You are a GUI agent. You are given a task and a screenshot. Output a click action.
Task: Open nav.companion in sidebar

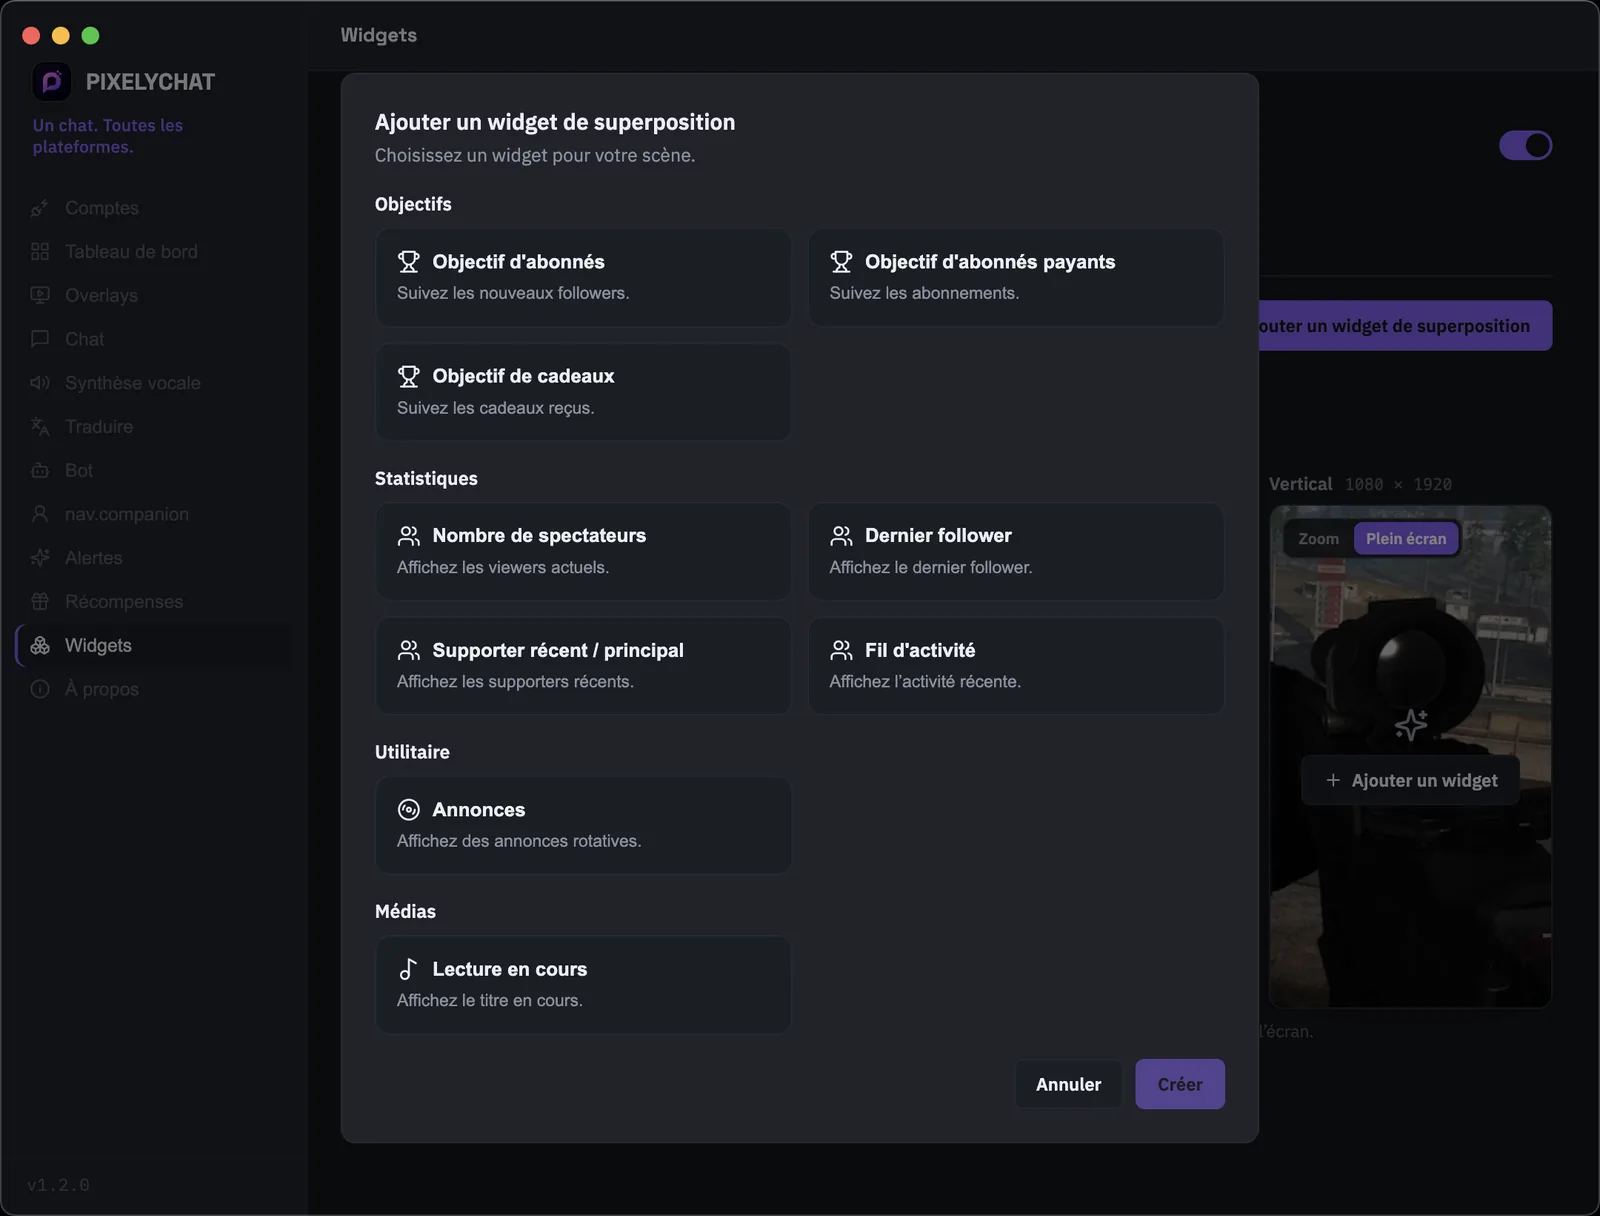point(154,514)
